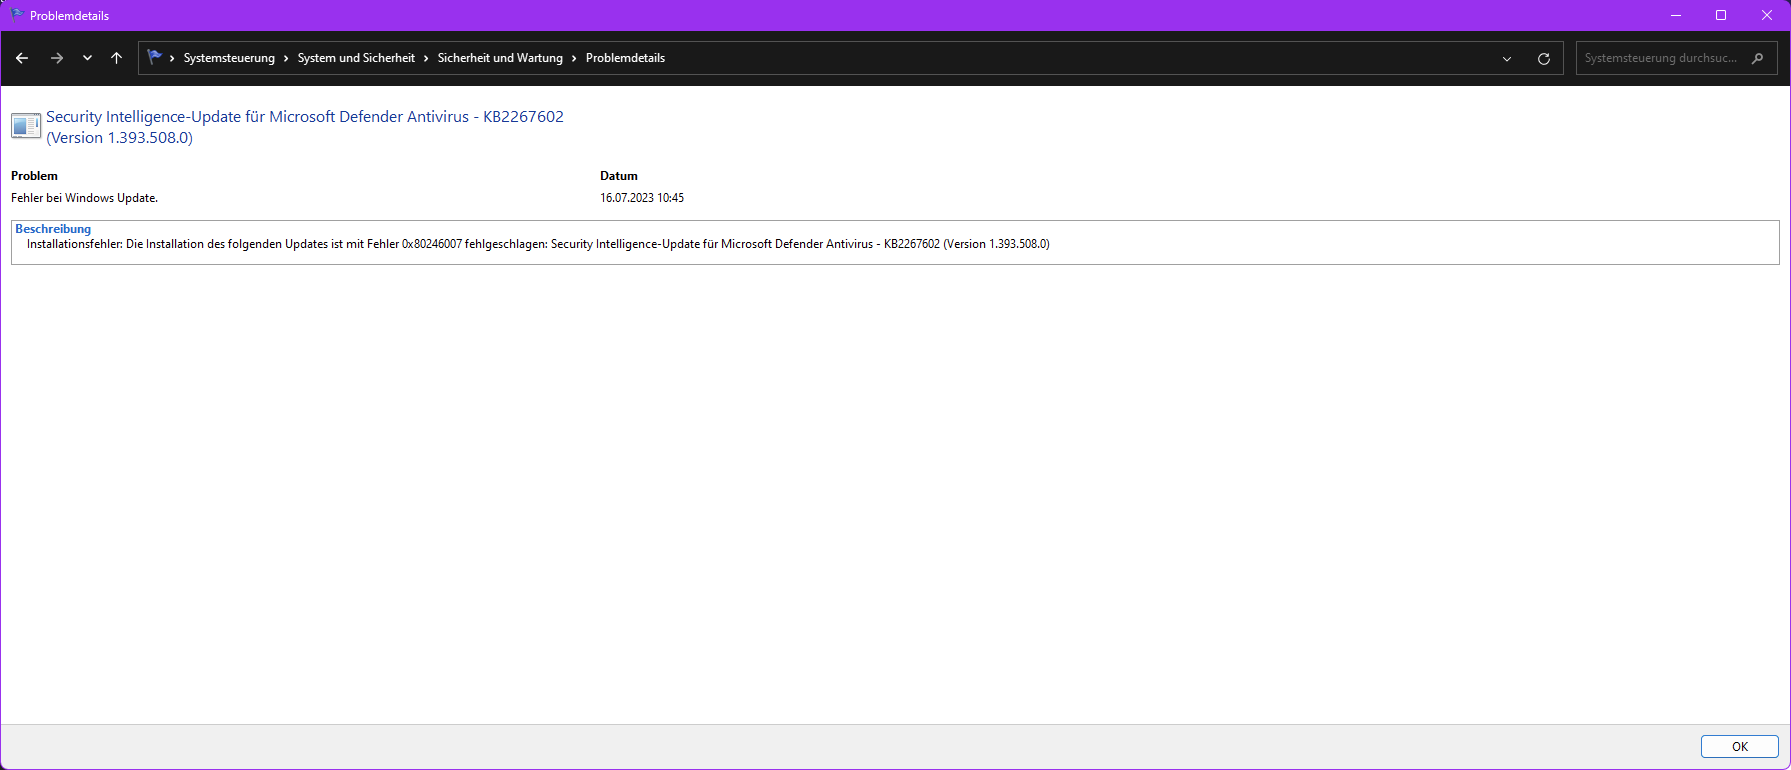Expand chevron after System und Sicherheit
1791x770 pixels.
pyautogui.click(x=426, y=58)
